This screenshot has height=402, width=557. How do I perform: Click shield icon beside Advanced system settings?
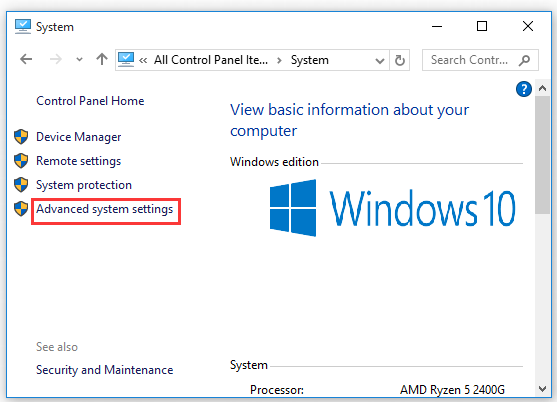pyautogui.click(x=21, y=209)
